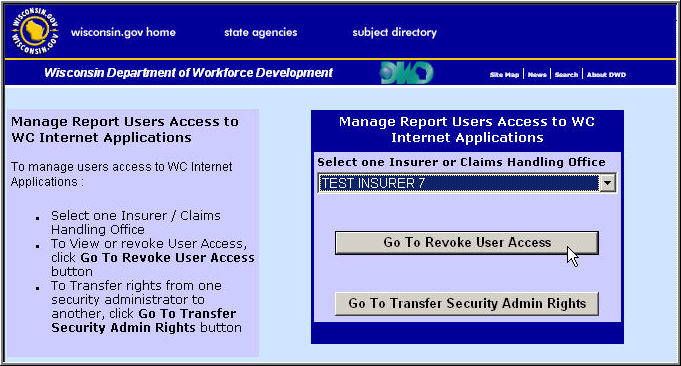
Task: Click the DWD logo graphic
Action: coord(407,73)
